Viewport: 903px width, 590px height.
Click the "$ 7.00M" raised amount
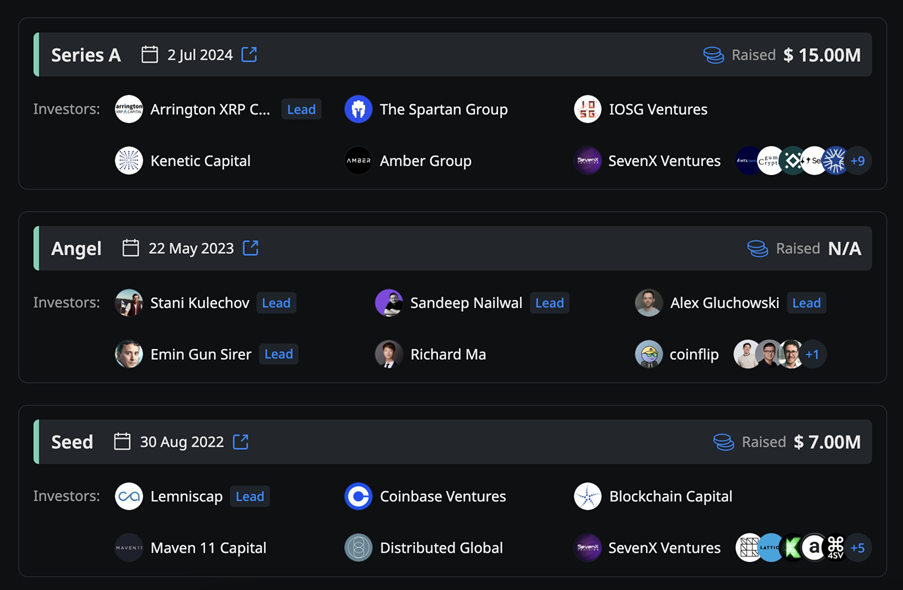[827, 442]
